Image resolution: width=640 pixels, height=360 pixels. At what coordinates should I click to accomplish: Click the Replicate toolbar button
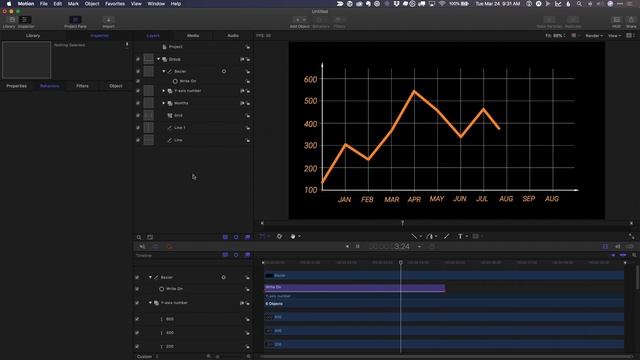[573, 20]
